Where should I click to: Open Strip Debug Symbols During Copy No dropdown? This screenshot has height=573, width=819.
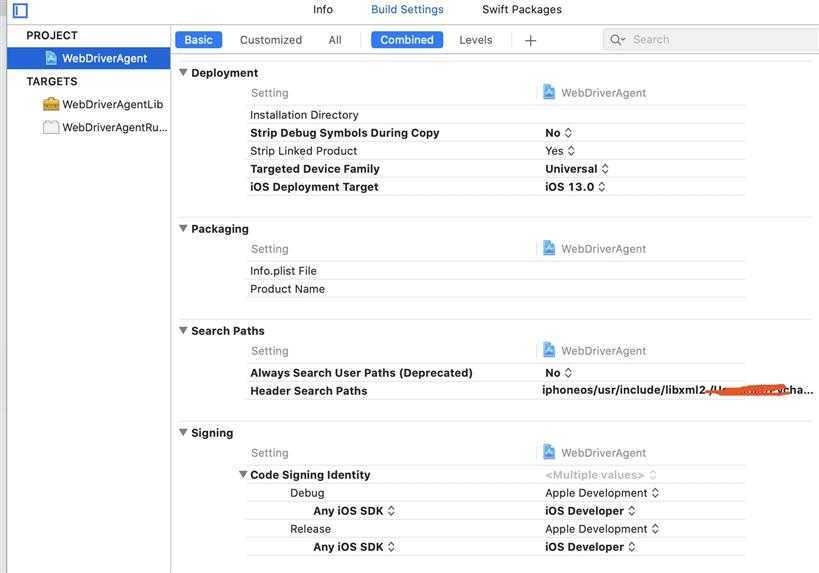pyautogui.click(x=558, y=133)
